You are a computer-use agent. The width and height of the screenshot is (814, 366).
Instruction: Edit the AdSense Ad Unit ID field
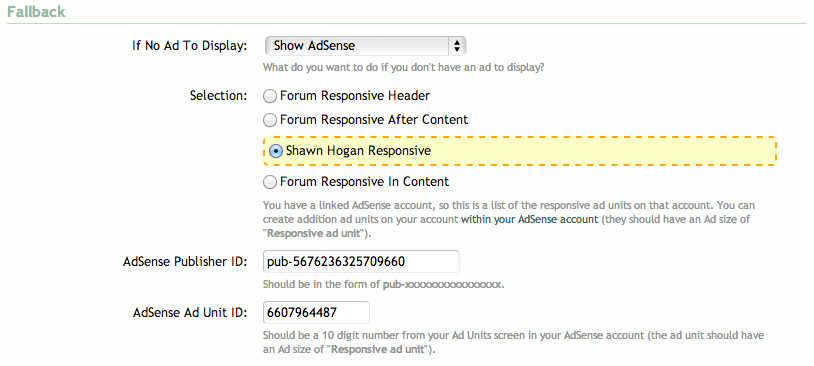coord(316,313)
